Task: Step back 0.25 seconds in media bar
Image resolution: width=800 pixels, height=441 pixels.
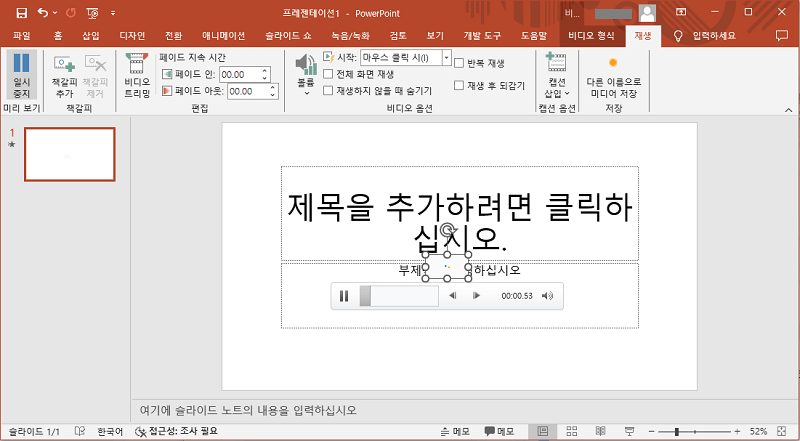Action: point(452,296)
